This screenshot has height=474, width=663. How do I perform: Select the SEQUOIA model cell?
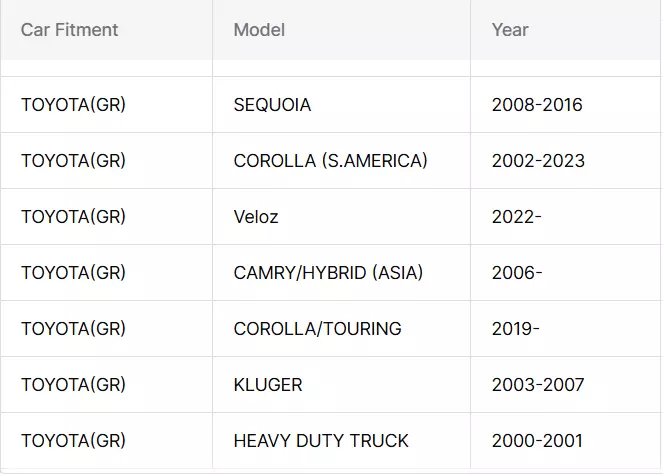click(x=341, y=105)
